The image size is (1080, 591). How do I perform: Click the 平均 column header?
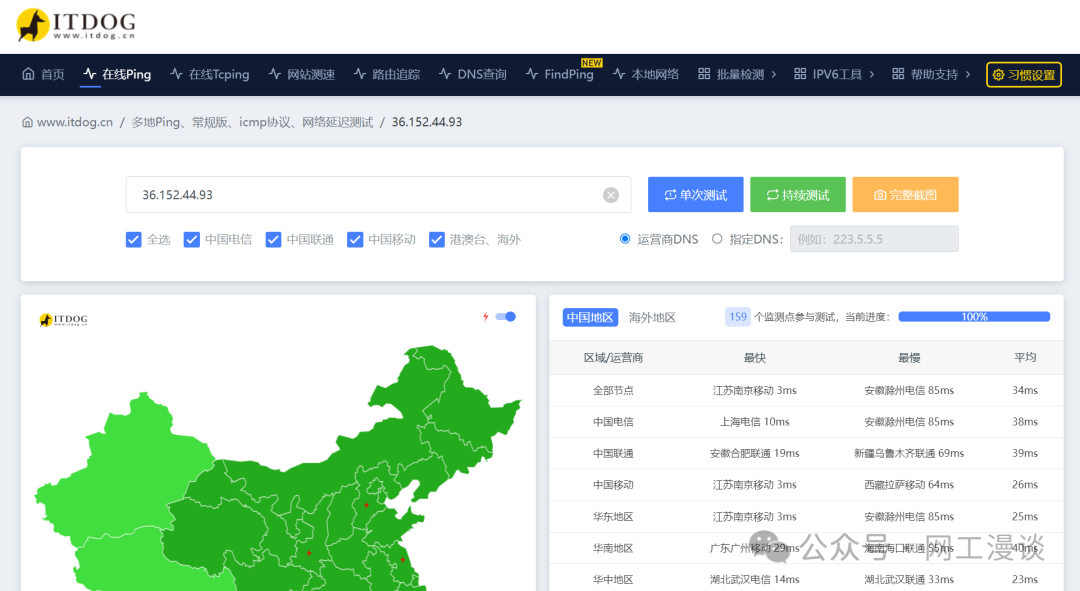point(1025,357)
